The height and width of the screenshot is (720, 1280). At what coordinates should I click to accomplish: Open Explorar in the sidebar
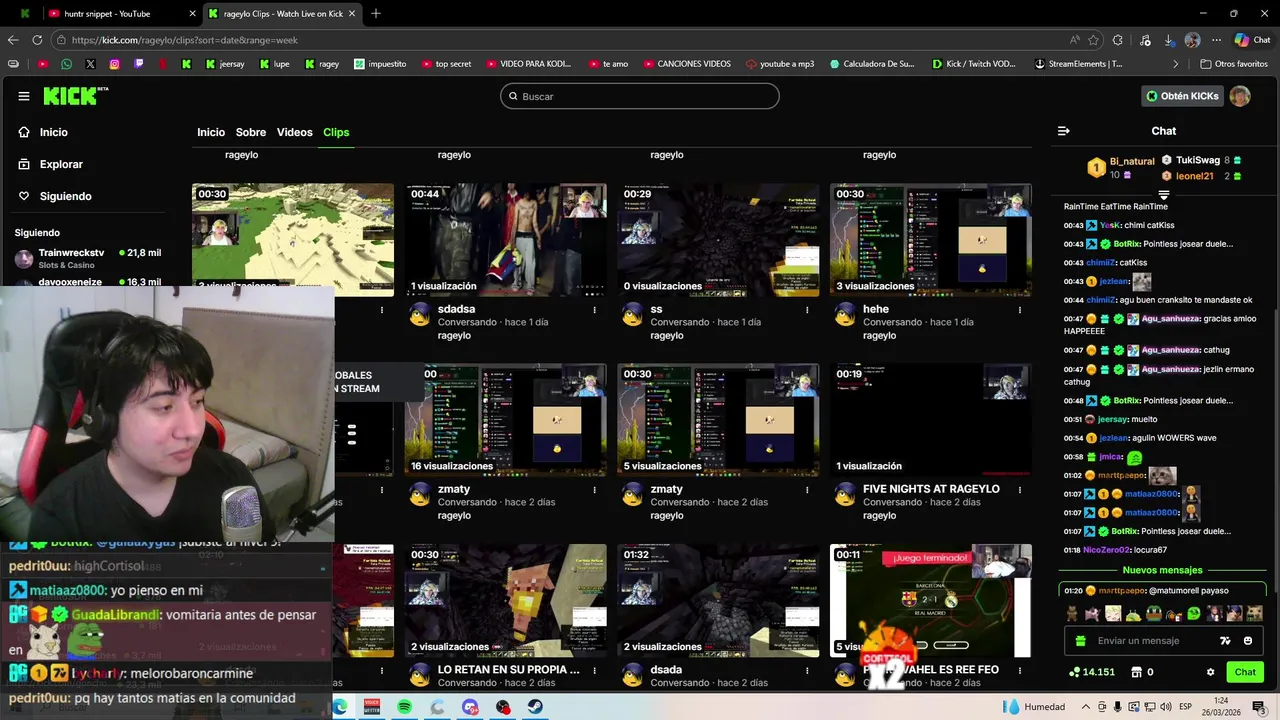click(50, 164)
